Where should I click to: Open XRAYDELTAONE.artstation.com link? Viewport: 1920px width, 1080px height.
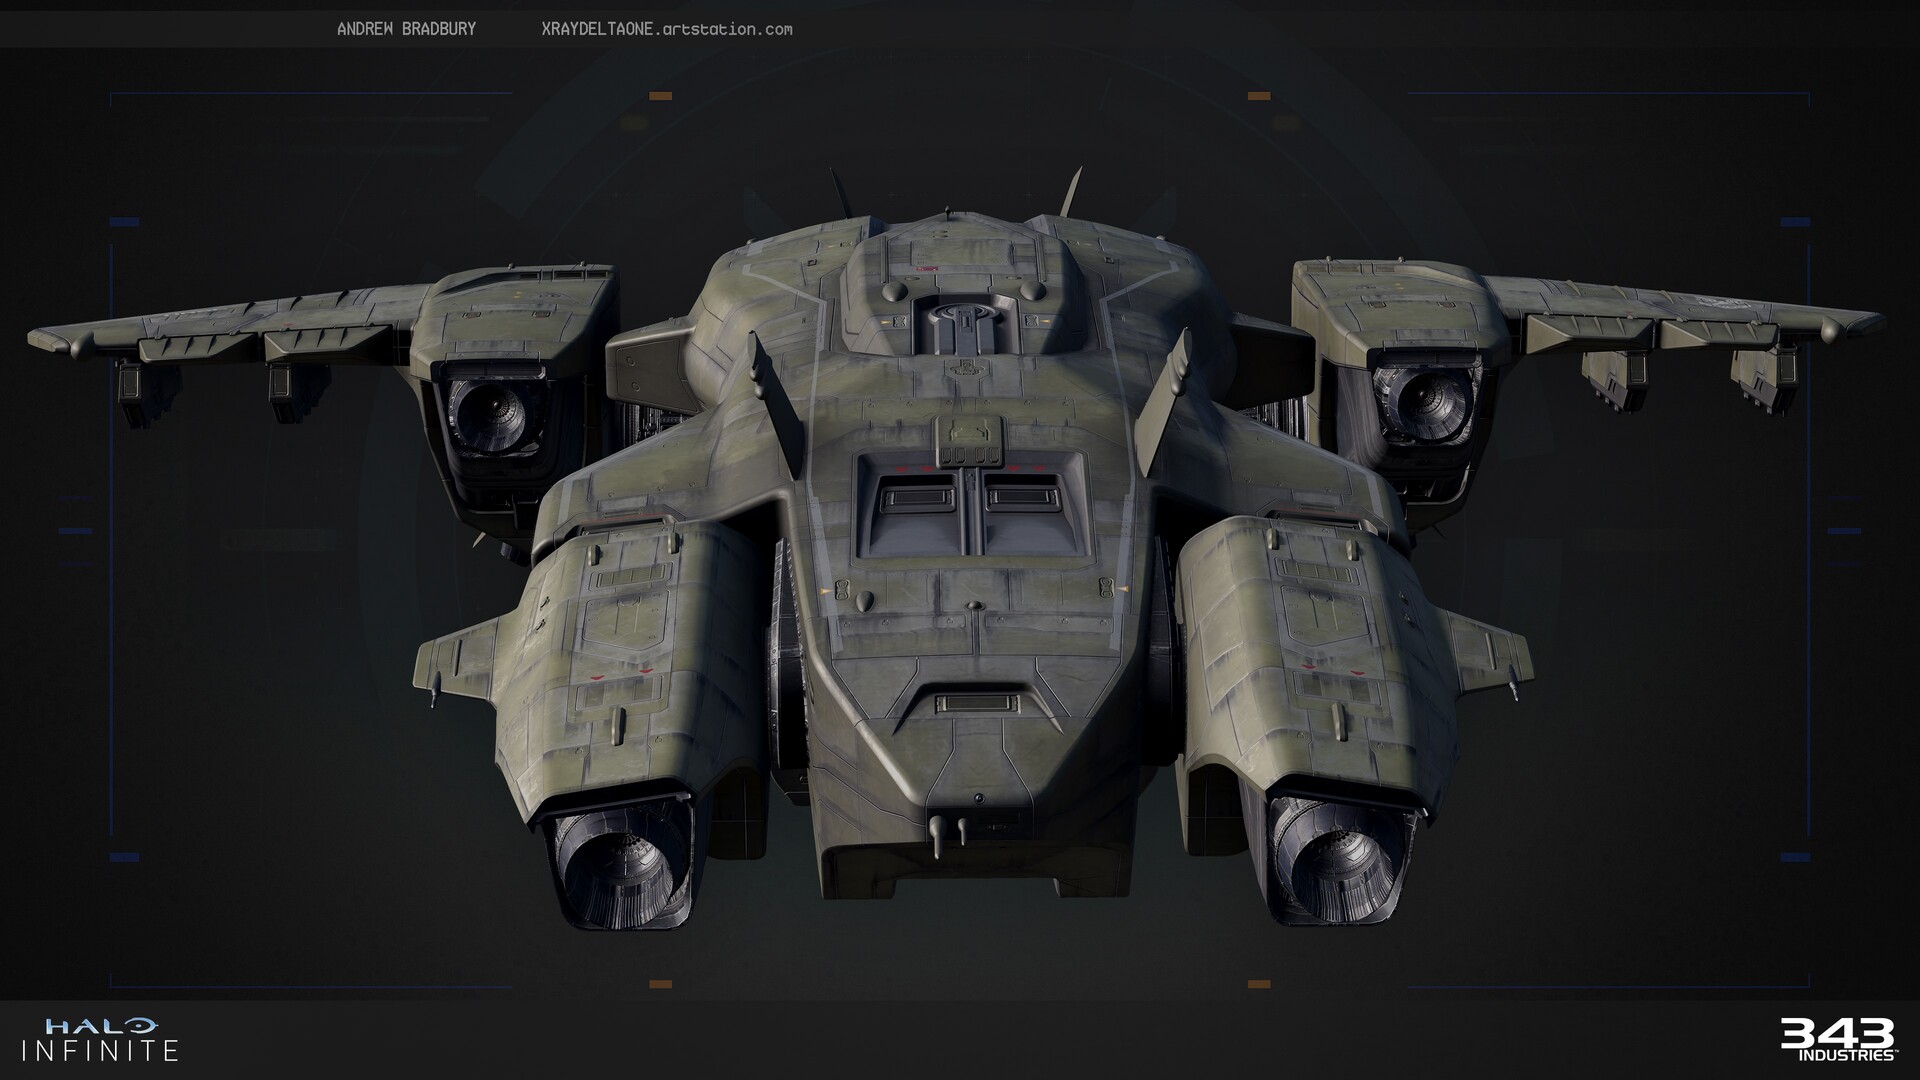(x=665, y=28)
